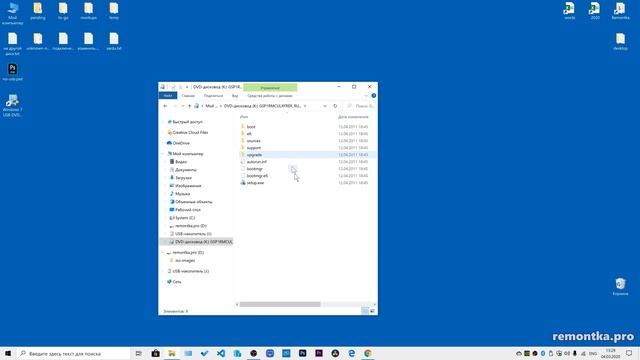The image size is (640, 360).
Task: Refresh the DVD drive folder view
Action: click(x=335, y=106)
